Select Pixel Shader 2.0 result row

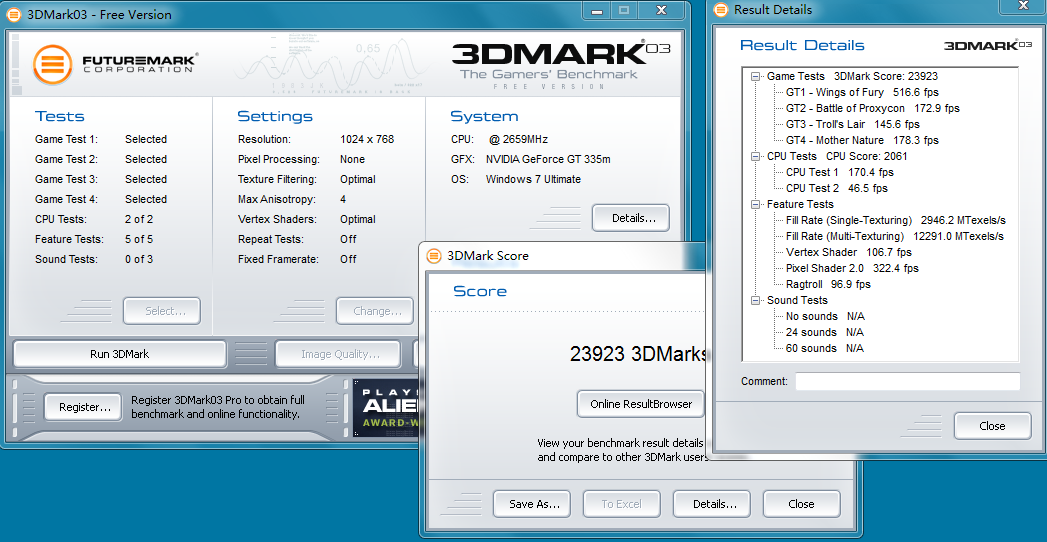coord(852,268)
